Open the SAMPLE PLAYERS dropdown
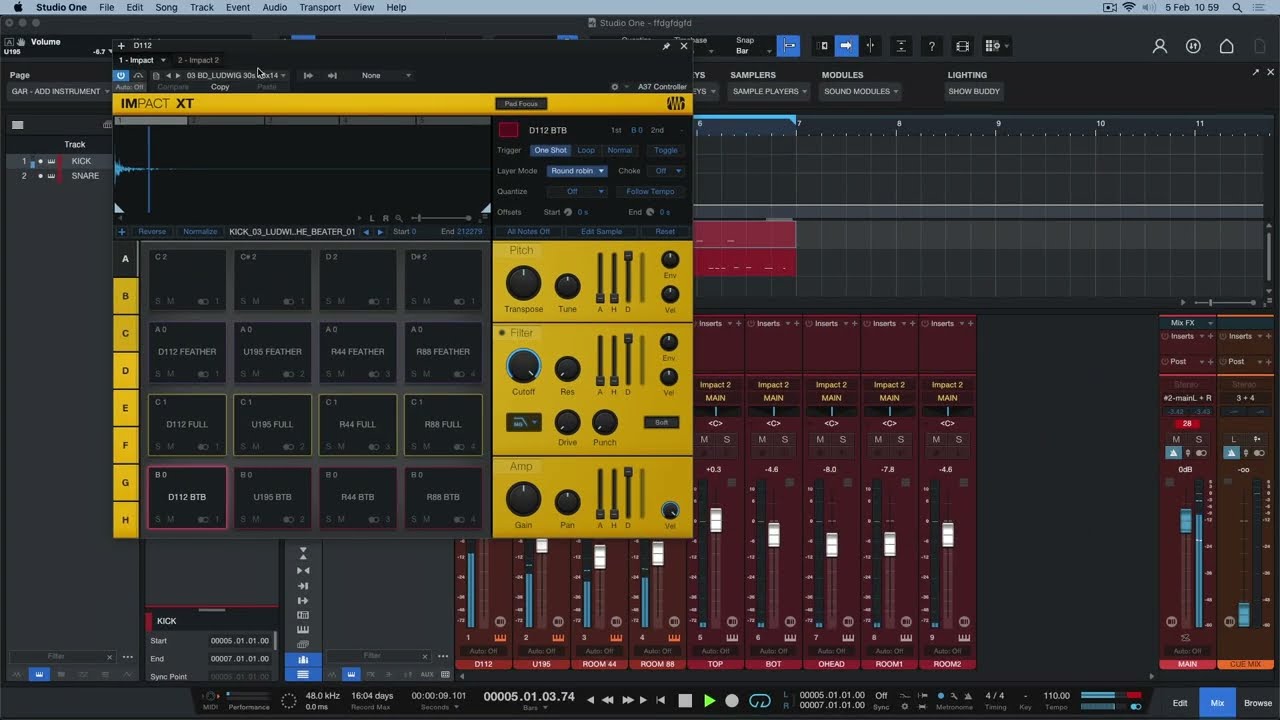This screenshot has width=1280, height=720. tap(771, 91)
